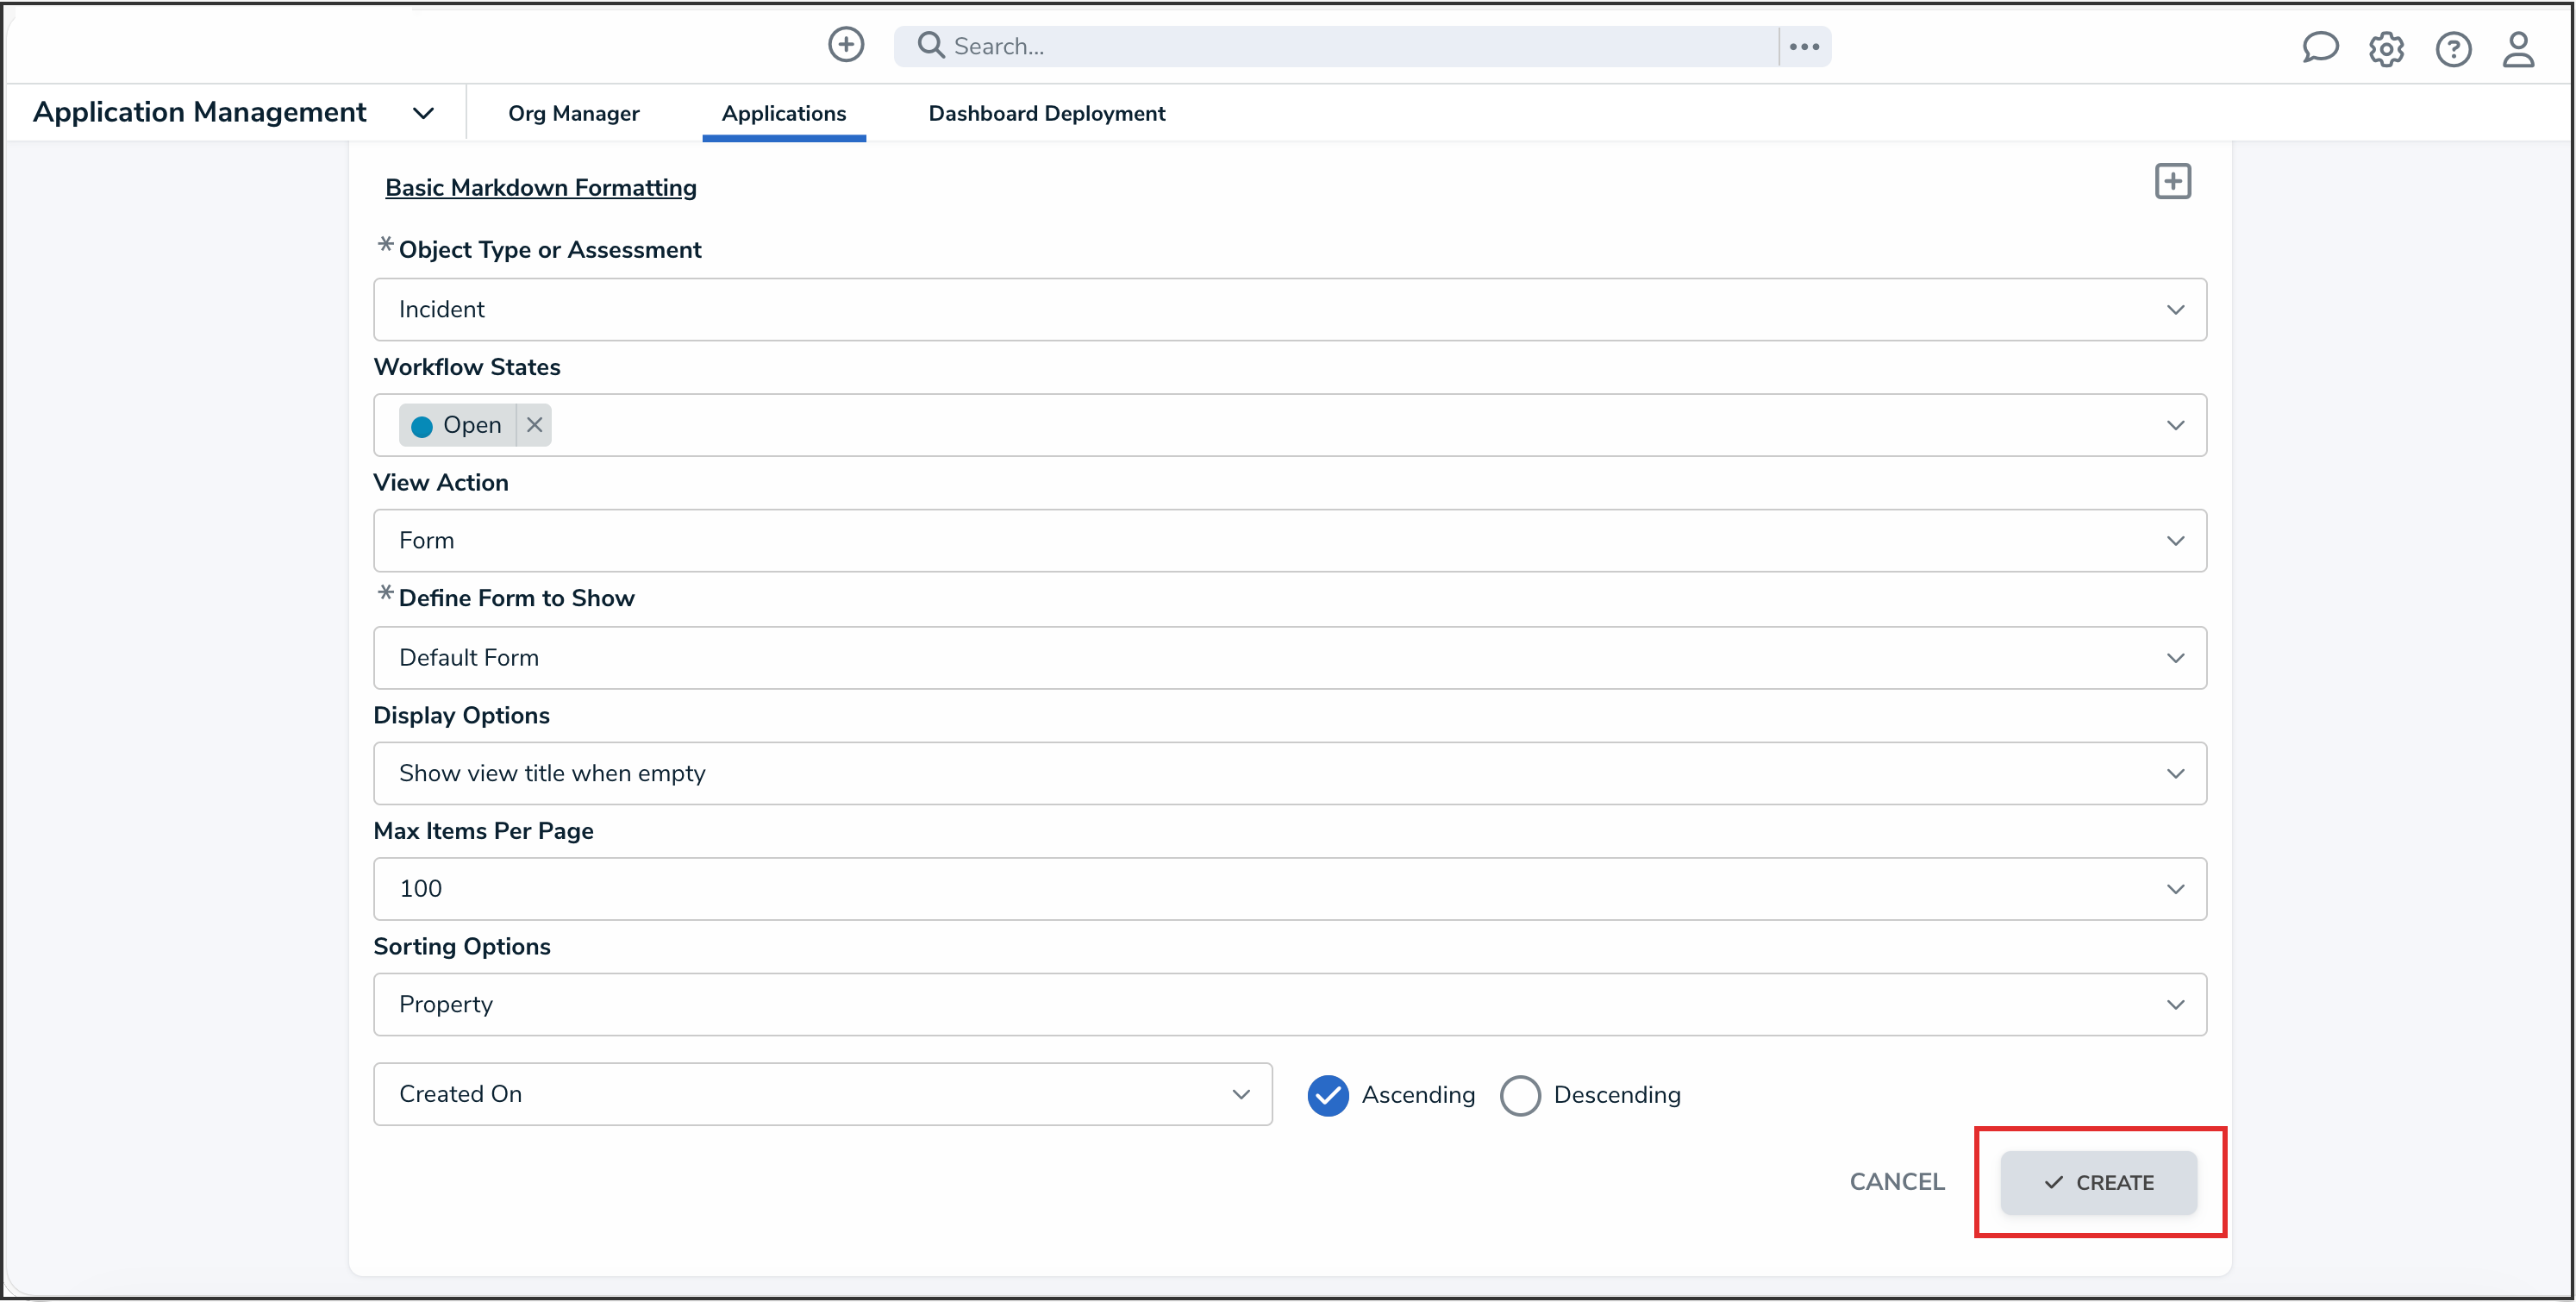Expand the Max Items Per Page dropdown
Image resolution: width=2576 pixels, height=1302 pixels.
pyautogui.click(x=1289, y=889)
